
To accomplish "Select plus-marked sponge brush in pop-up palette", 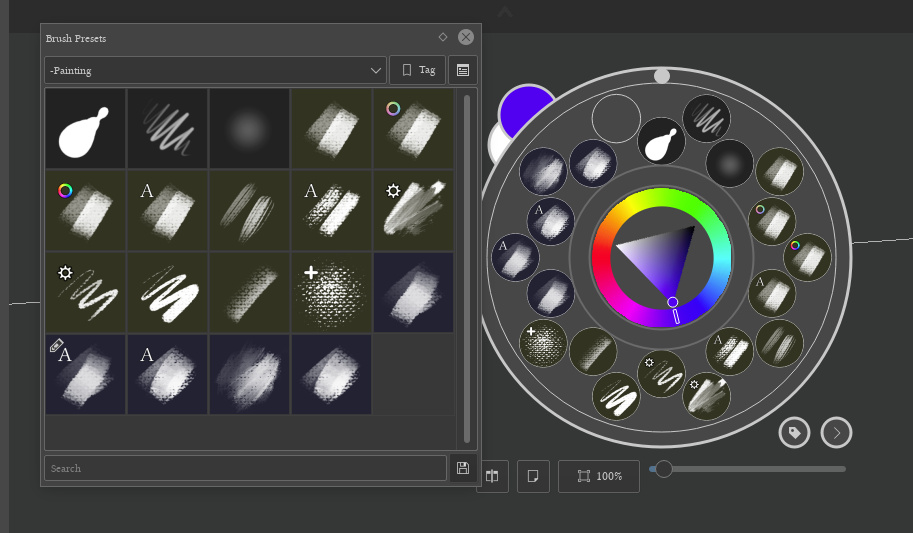I will (543, 344).
